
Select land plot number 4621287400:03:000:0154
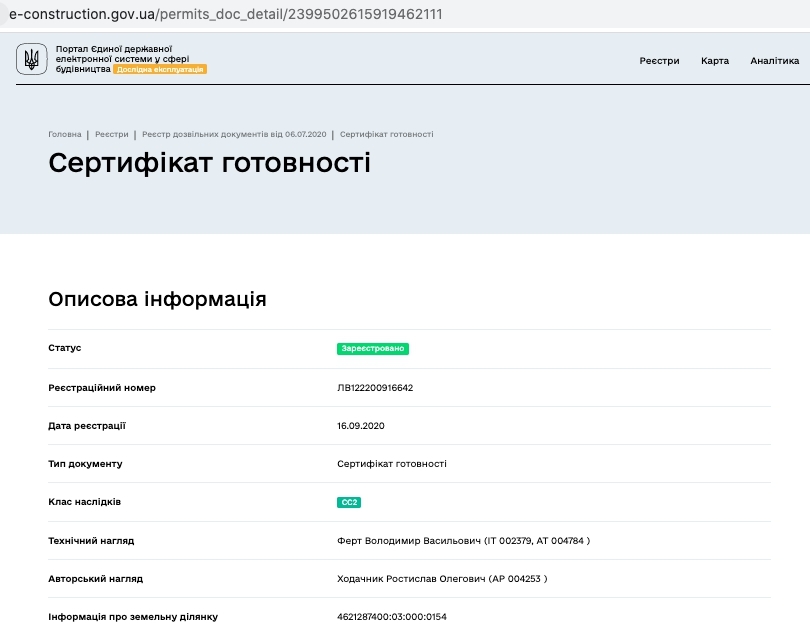coord(392,617)
